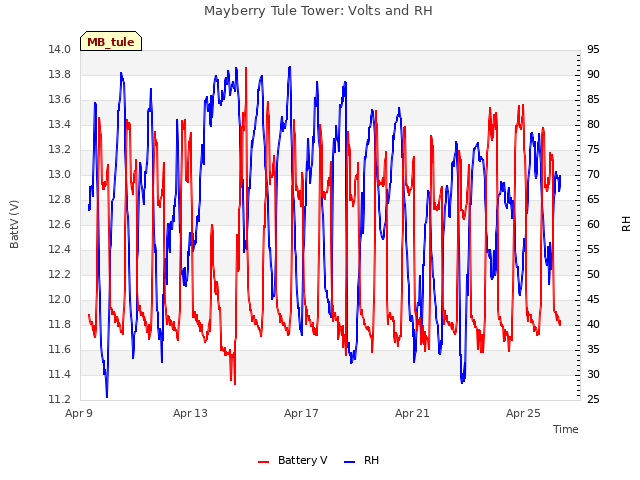Click the 12.0 left axis value

[x=60, y=300]
